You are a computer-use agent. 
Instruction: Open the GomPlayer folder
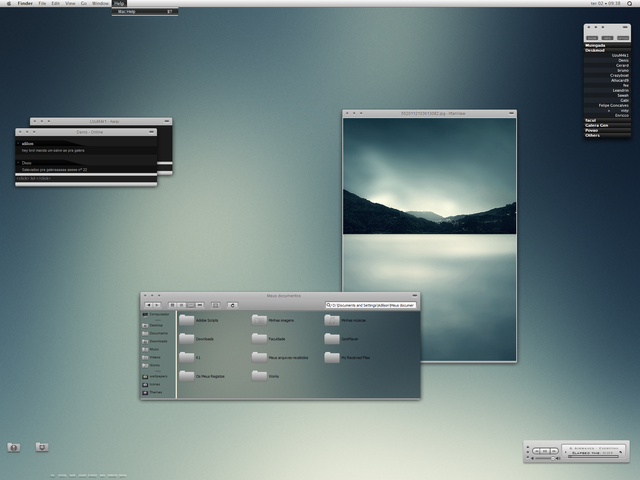click(x=333, y=339)
